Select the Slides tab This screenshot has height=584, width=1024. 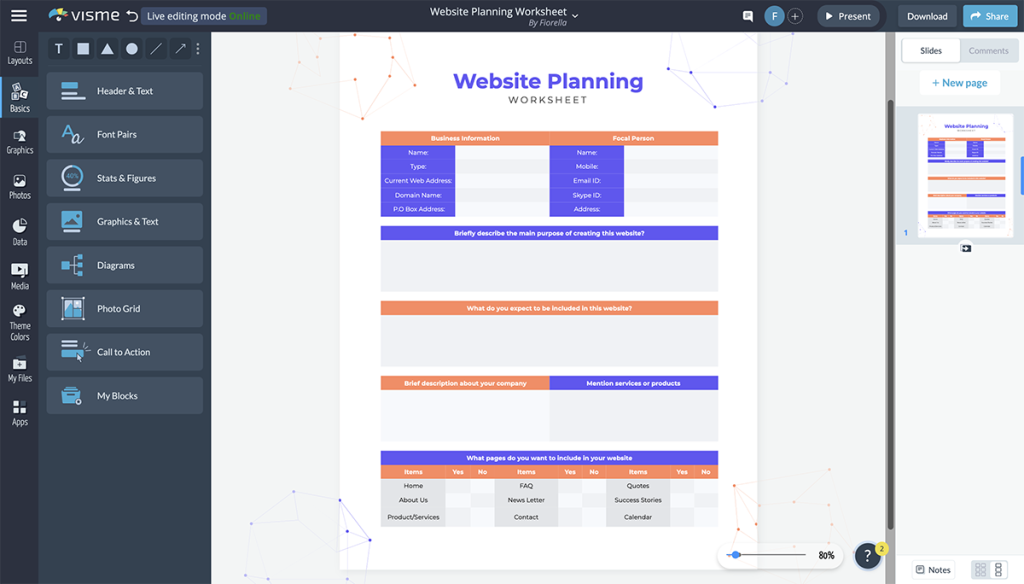tap(930, 49)
